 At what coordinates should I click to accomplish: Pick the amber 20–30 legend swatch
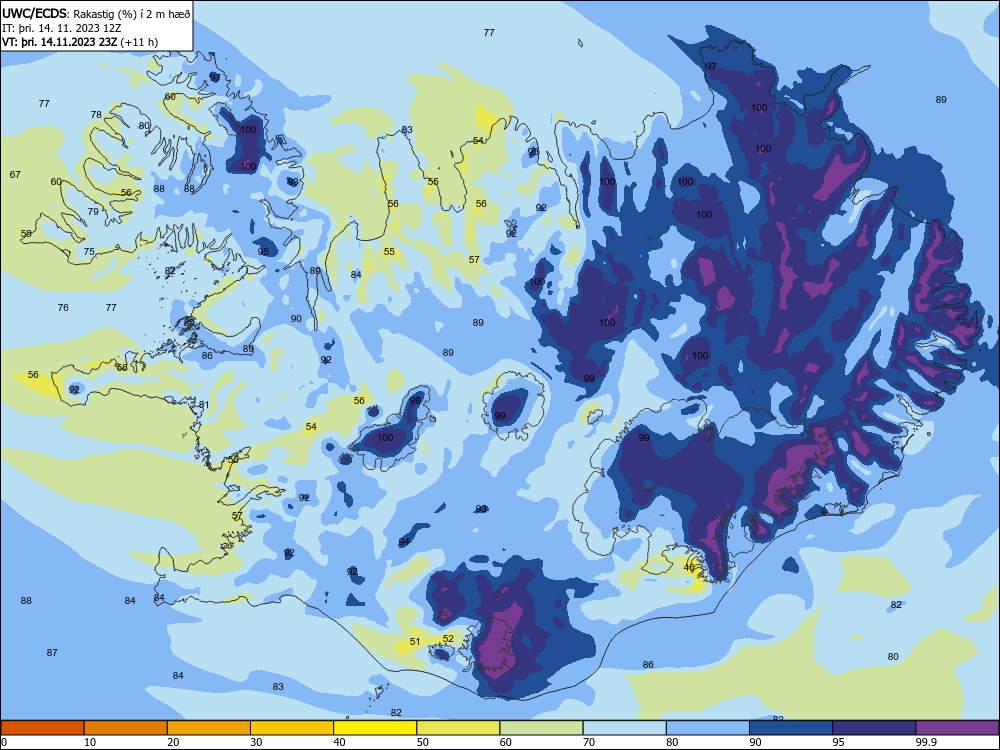tap(209, 728)
